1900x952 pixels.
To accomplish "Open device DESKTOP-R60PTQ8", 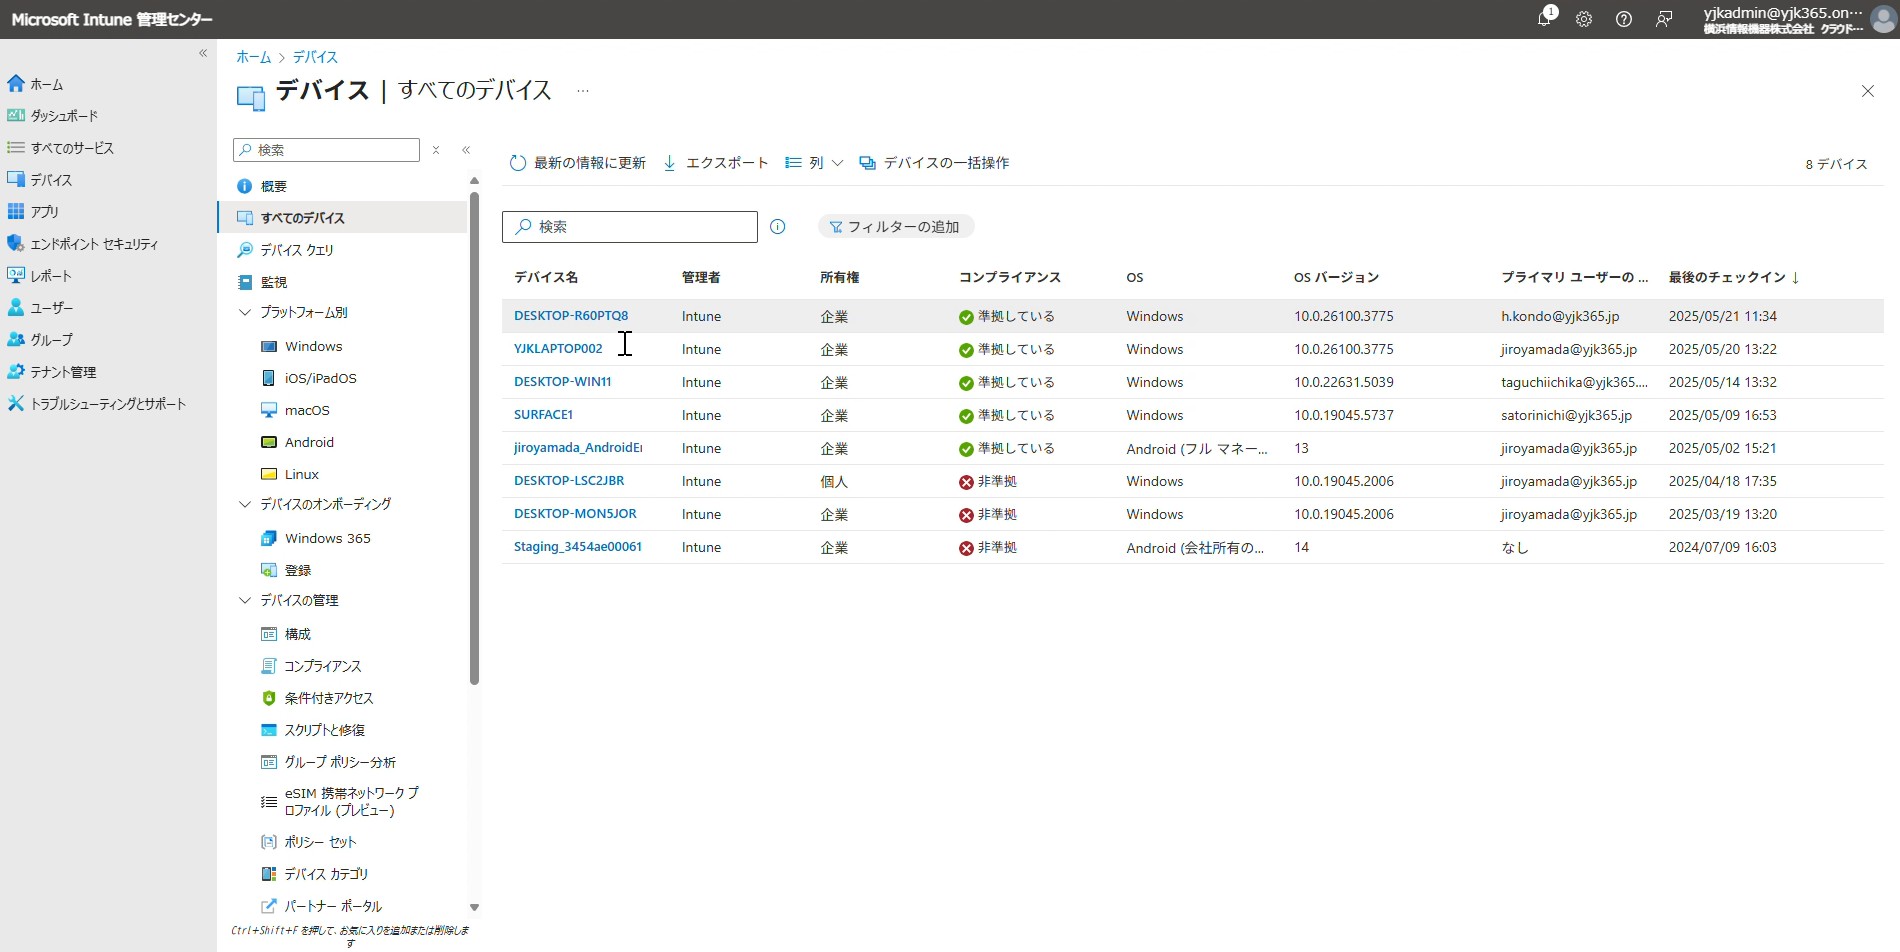I will [571, 316].
